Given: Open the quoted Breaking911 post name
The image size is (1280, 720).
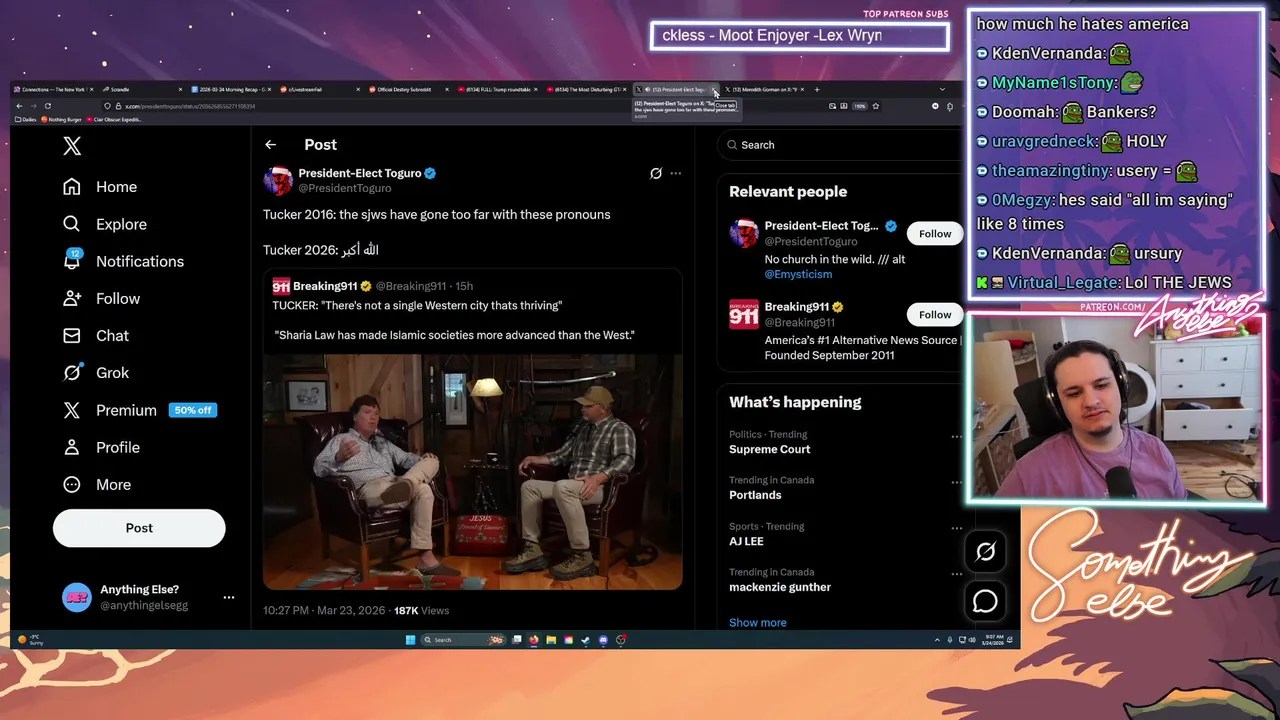Looking at the screenshot, I should pyautogui.click(x=325, y=286).
